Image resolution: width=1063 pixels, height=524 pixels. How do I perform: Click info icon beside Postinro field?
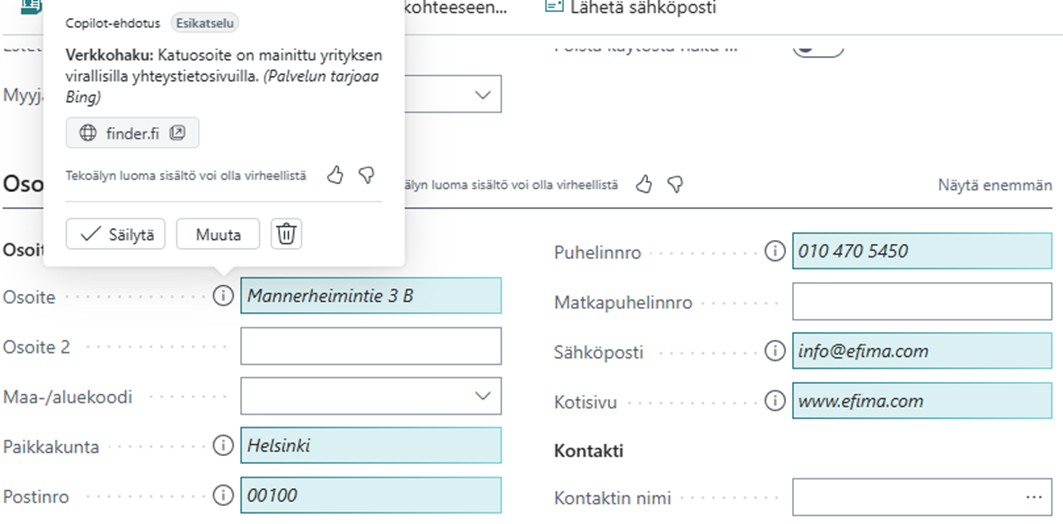tap(223, 495)
